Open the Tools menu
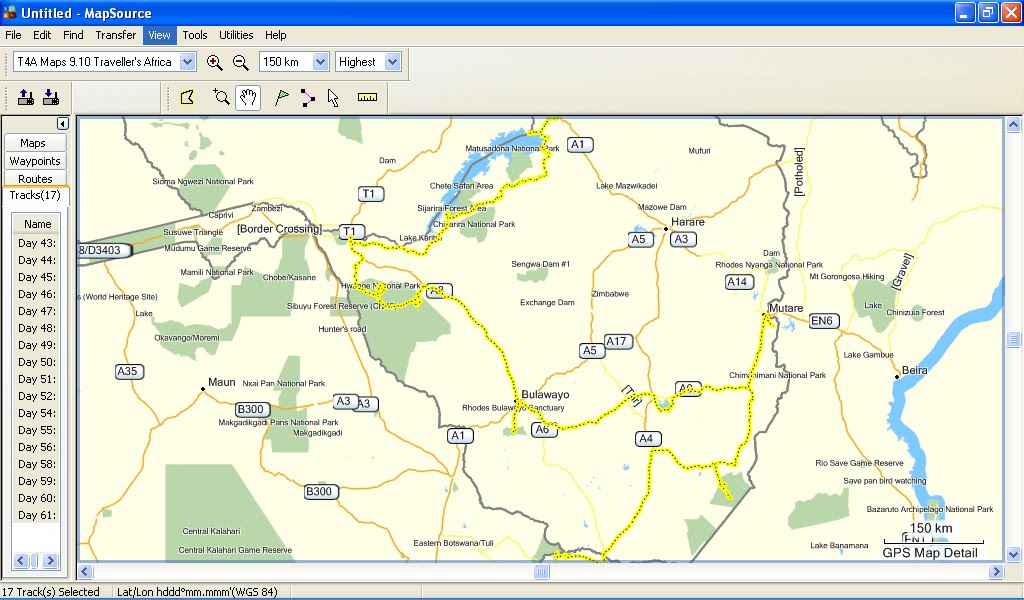The width and height of the screenshot is (1024, 600). coord(195,35)
